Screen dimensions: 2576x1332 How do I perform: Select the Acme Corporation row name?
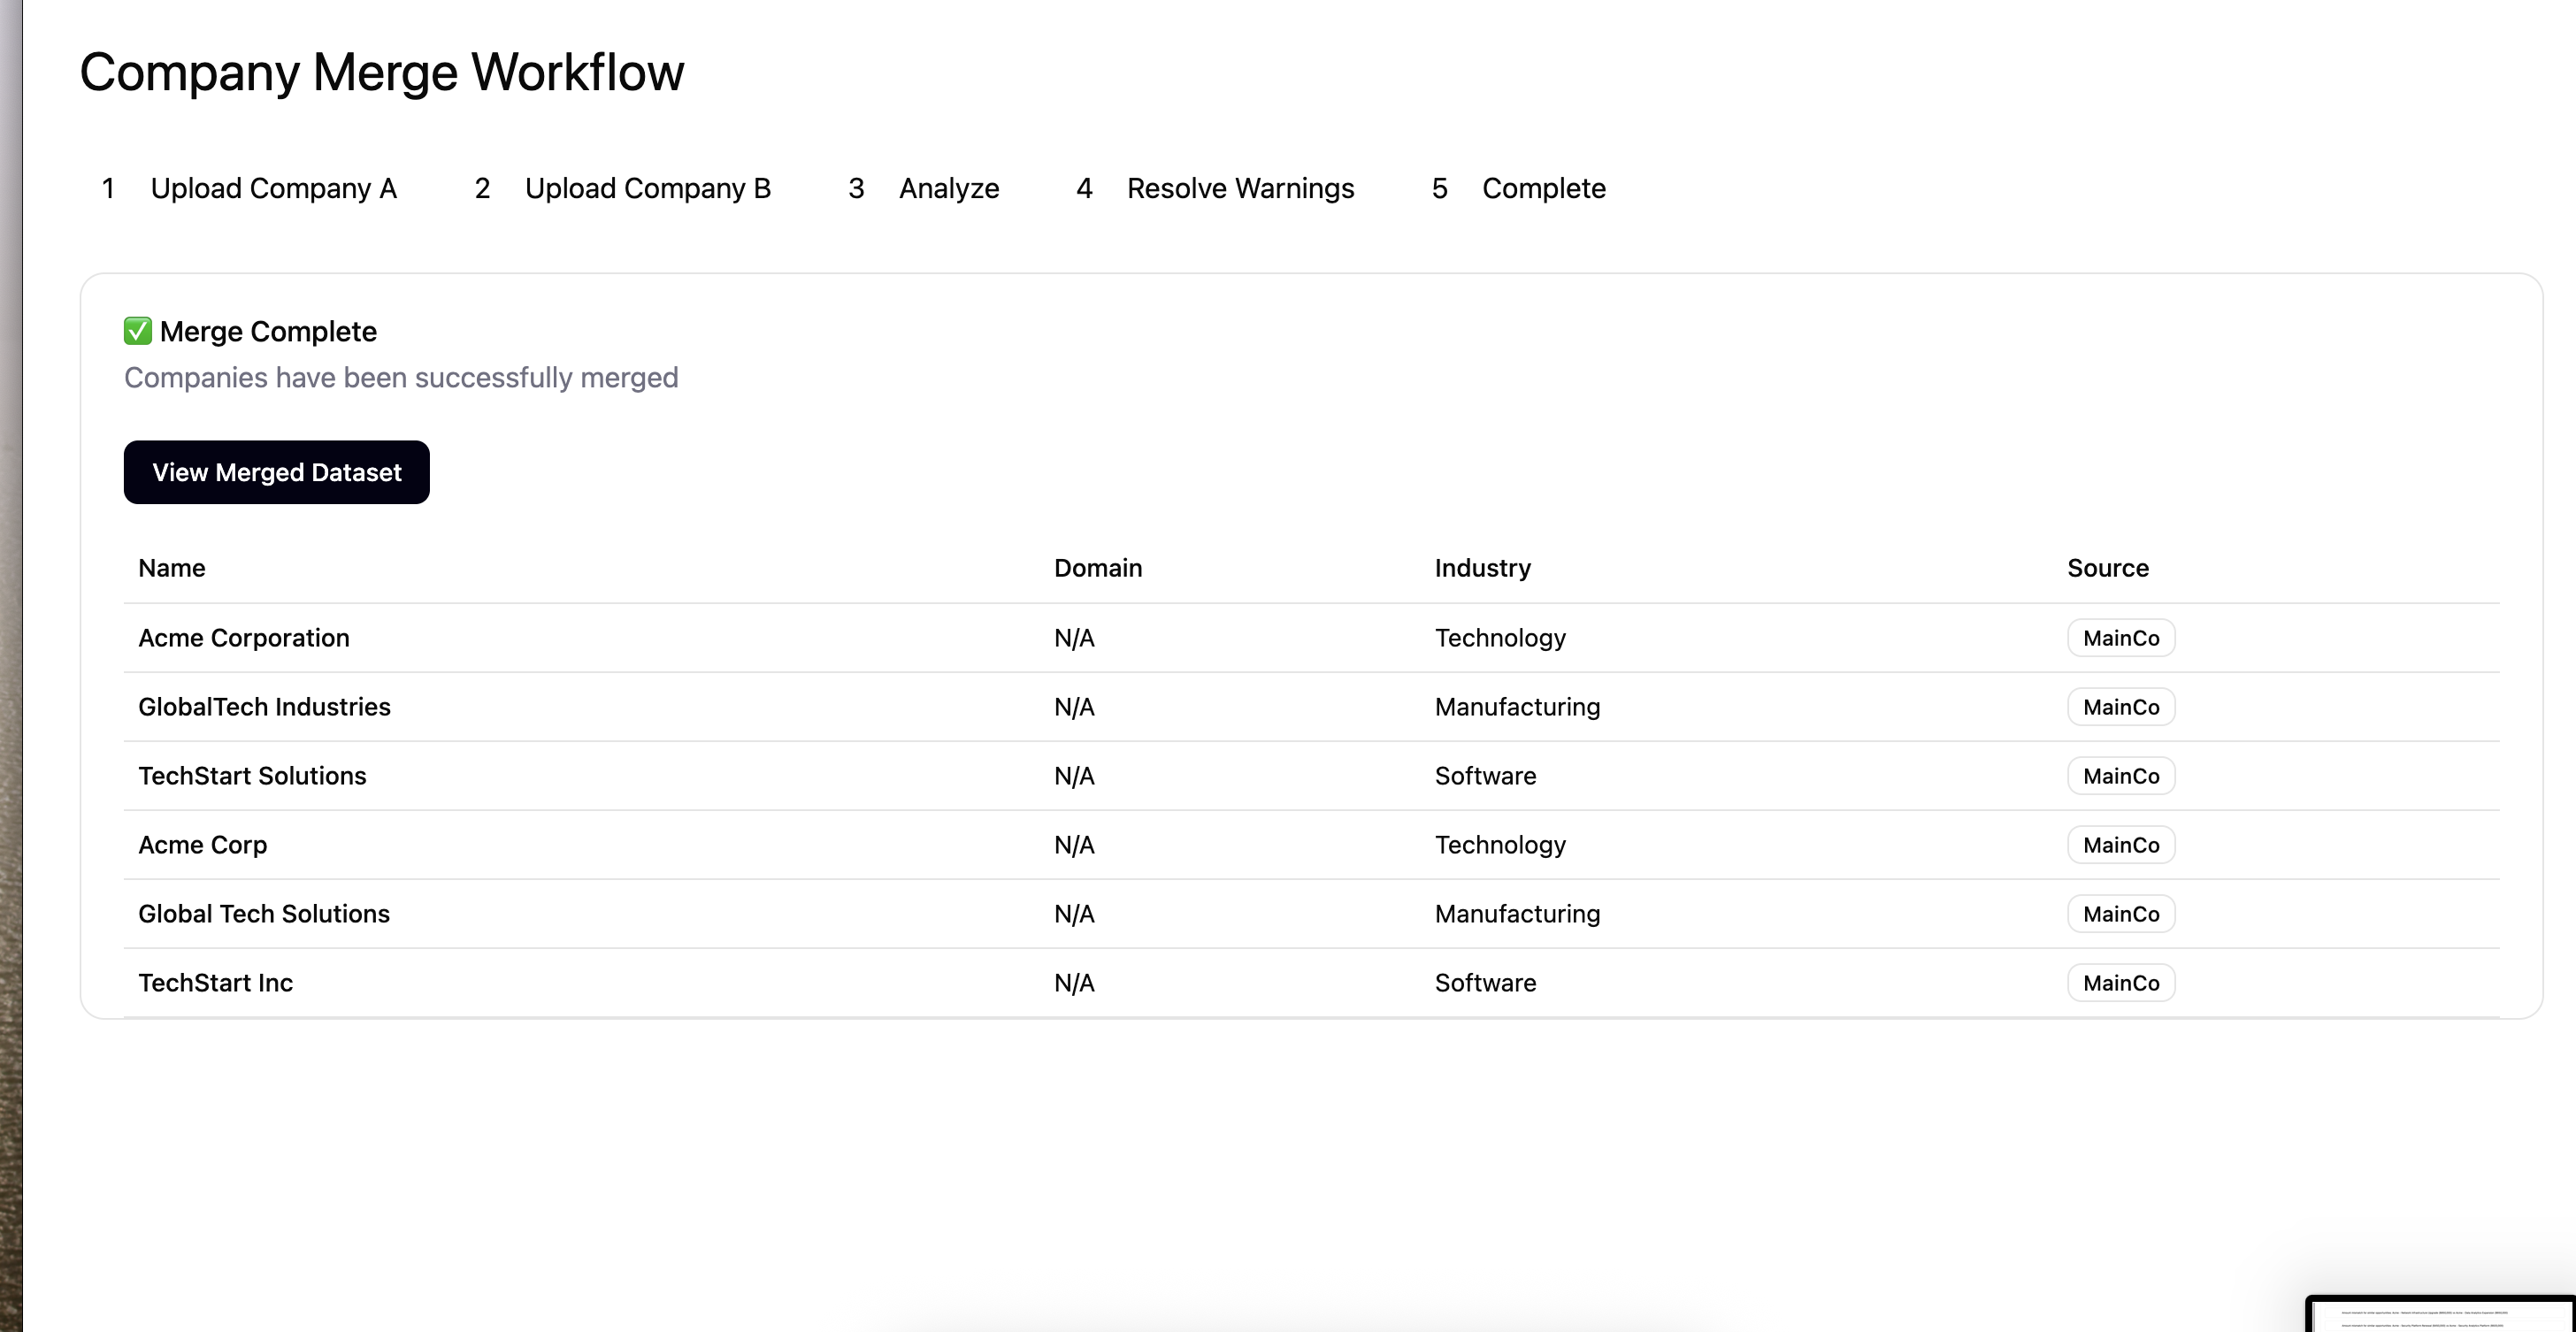(x=244, y=638)
